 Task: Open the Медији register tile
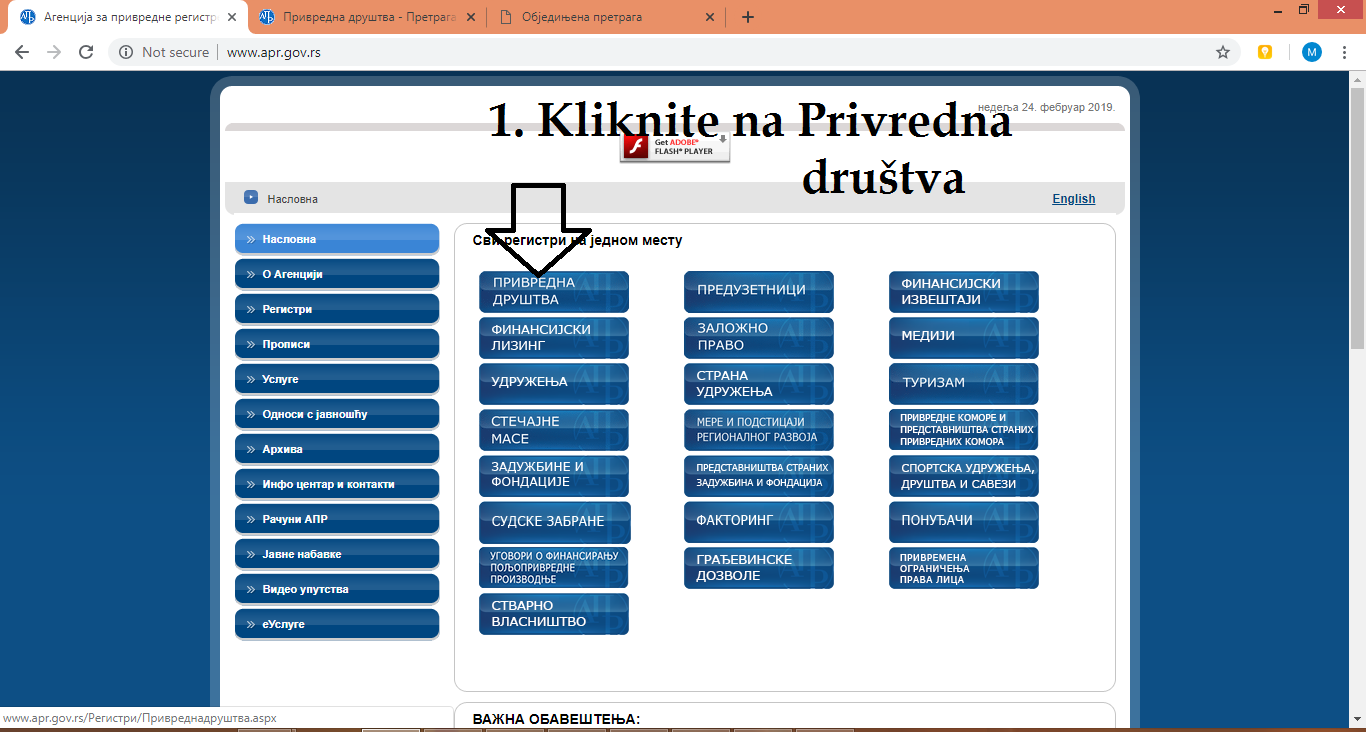[x=964, y=337]
